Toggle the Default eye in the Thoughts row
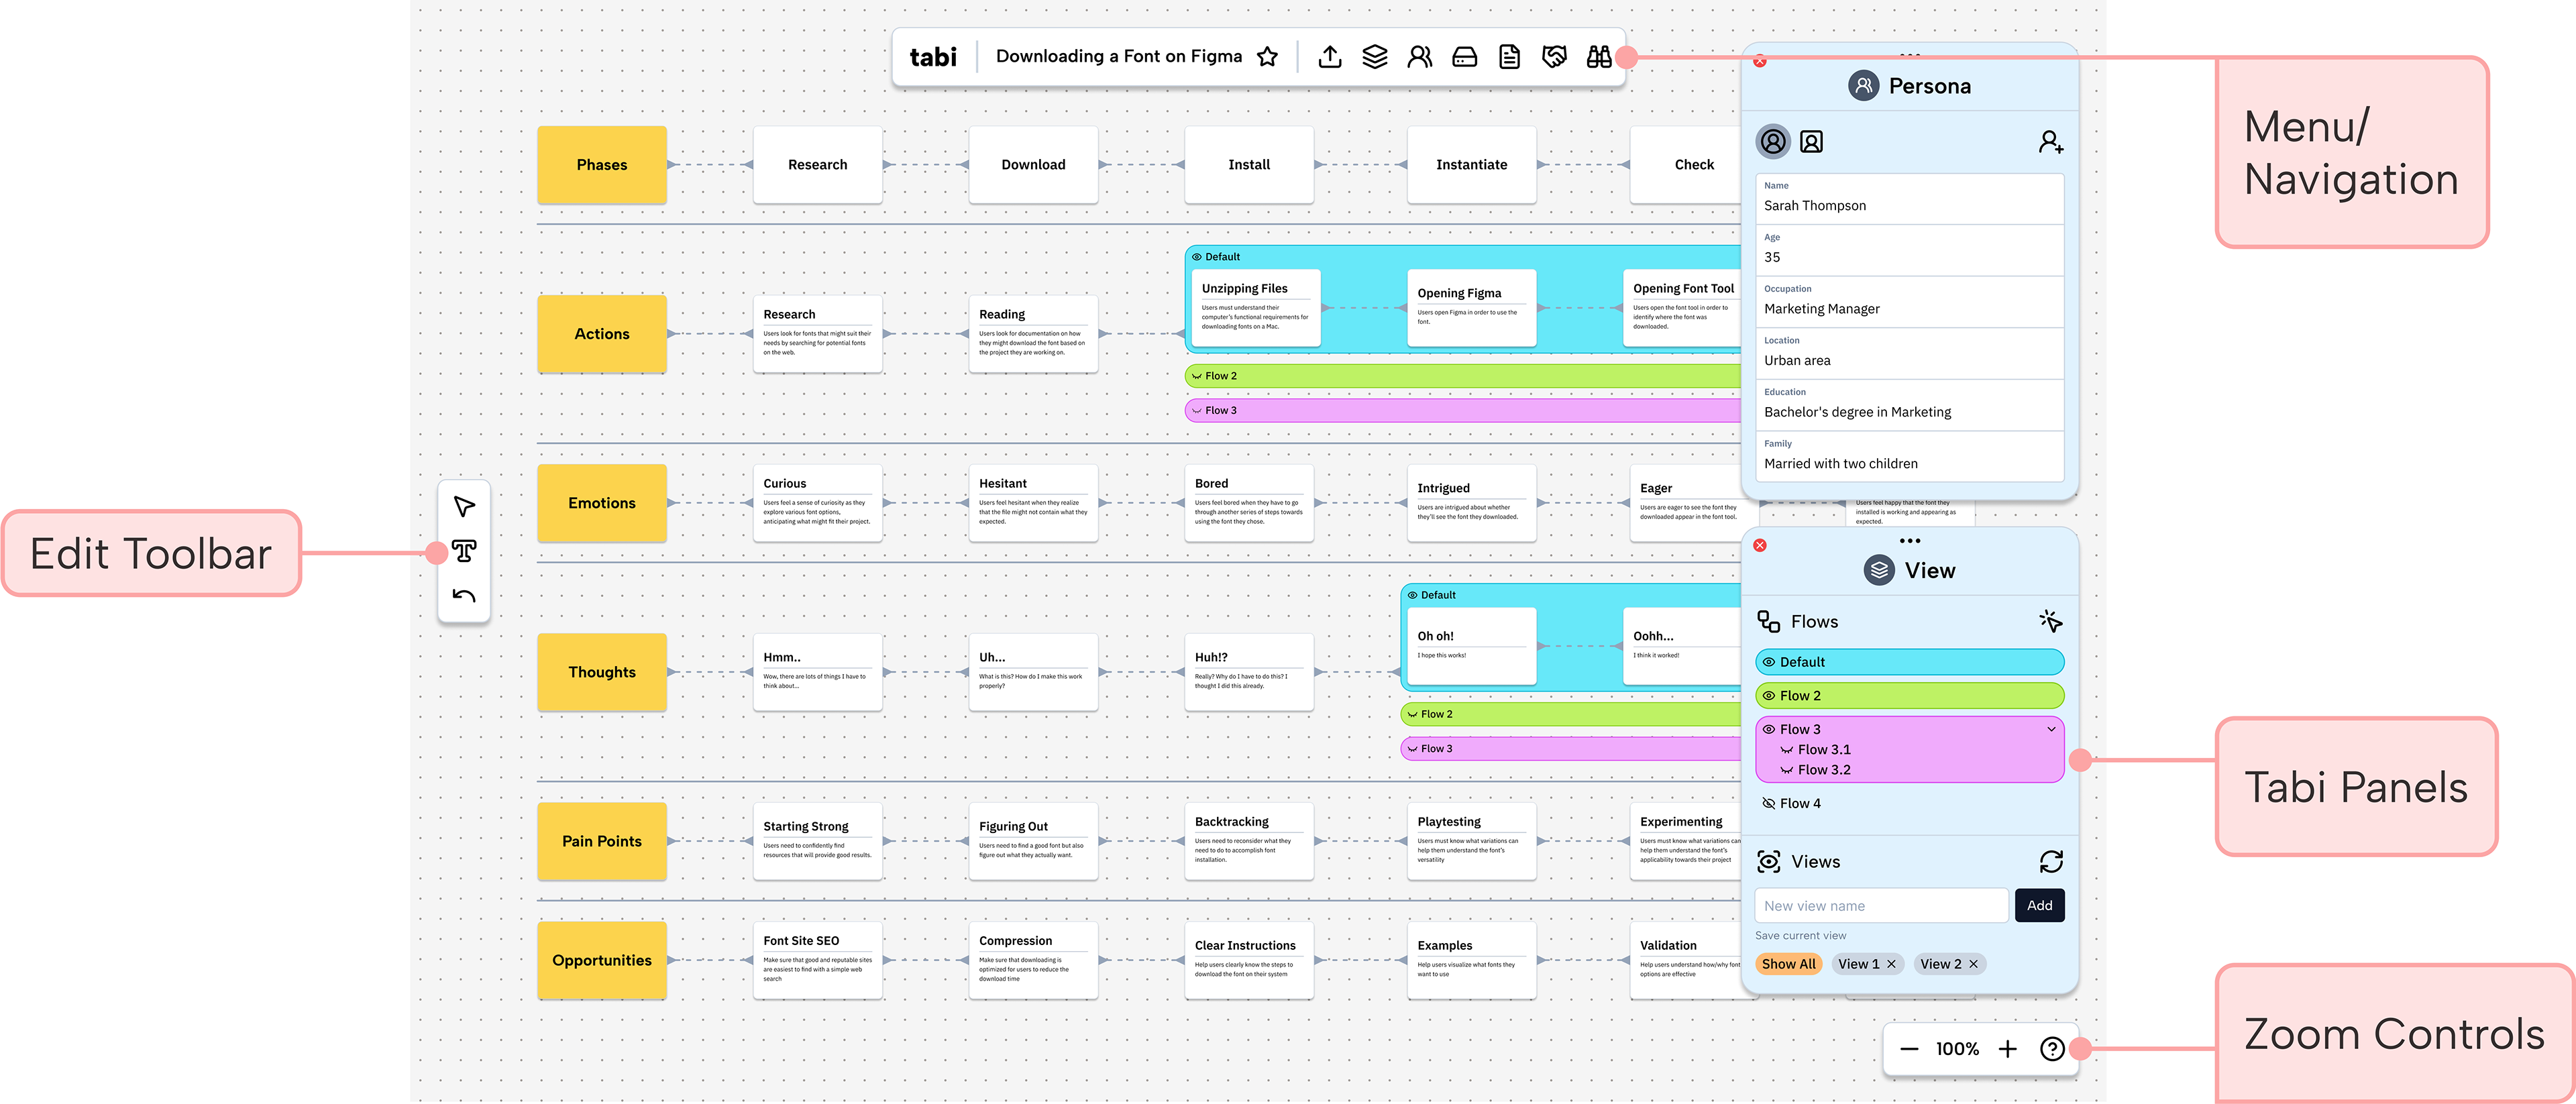This screenshot has height=1104, width=2576. click(1412, 595)
